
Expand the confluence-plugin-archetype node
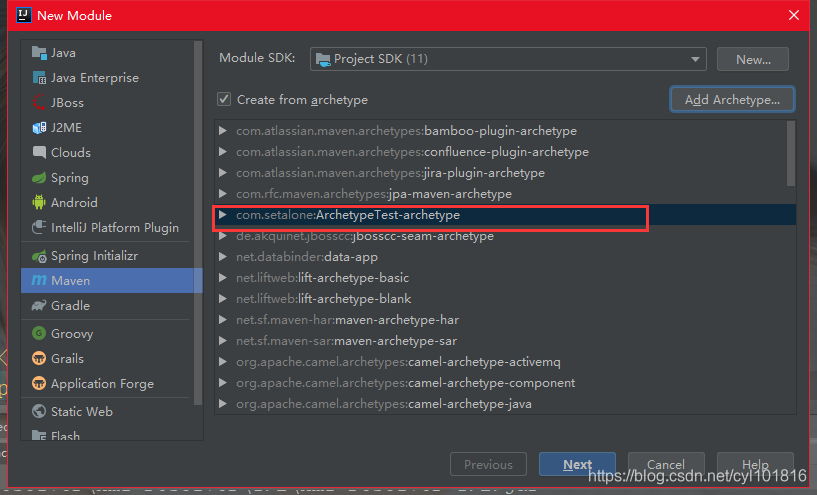[223, 152]
